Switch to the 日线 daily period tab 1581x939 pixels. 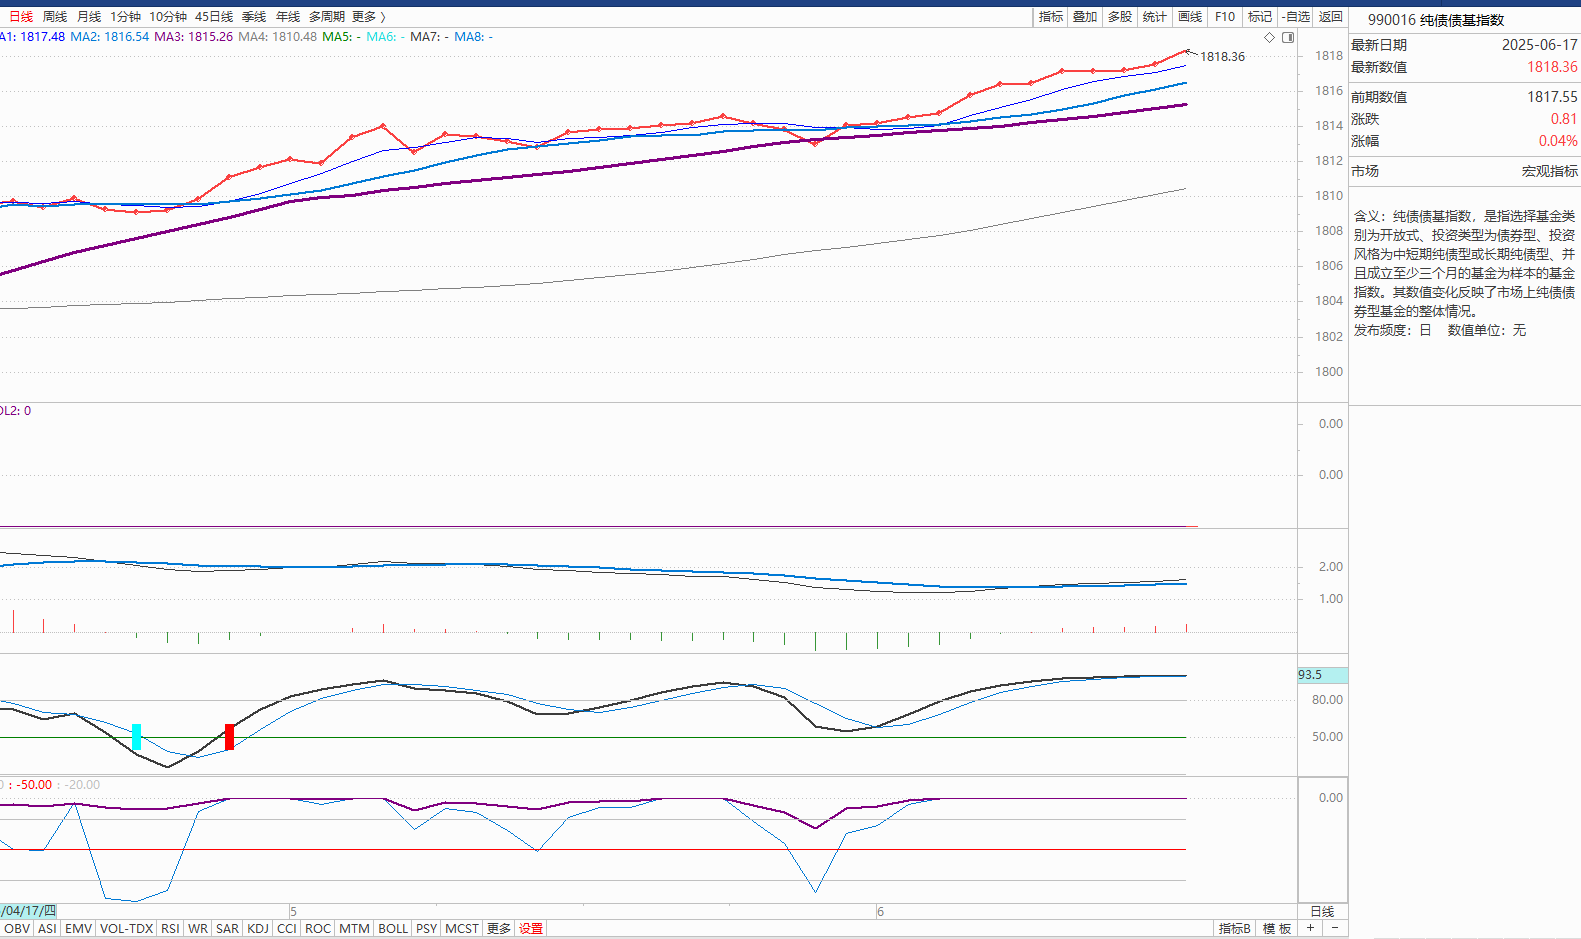[21, 17]
